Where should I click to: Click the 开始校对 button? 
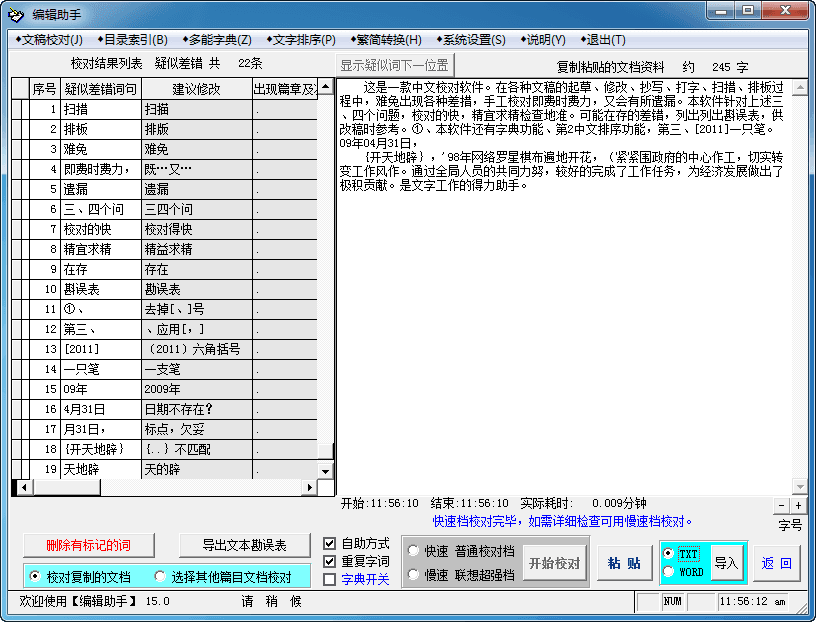[x=554, y=563]
